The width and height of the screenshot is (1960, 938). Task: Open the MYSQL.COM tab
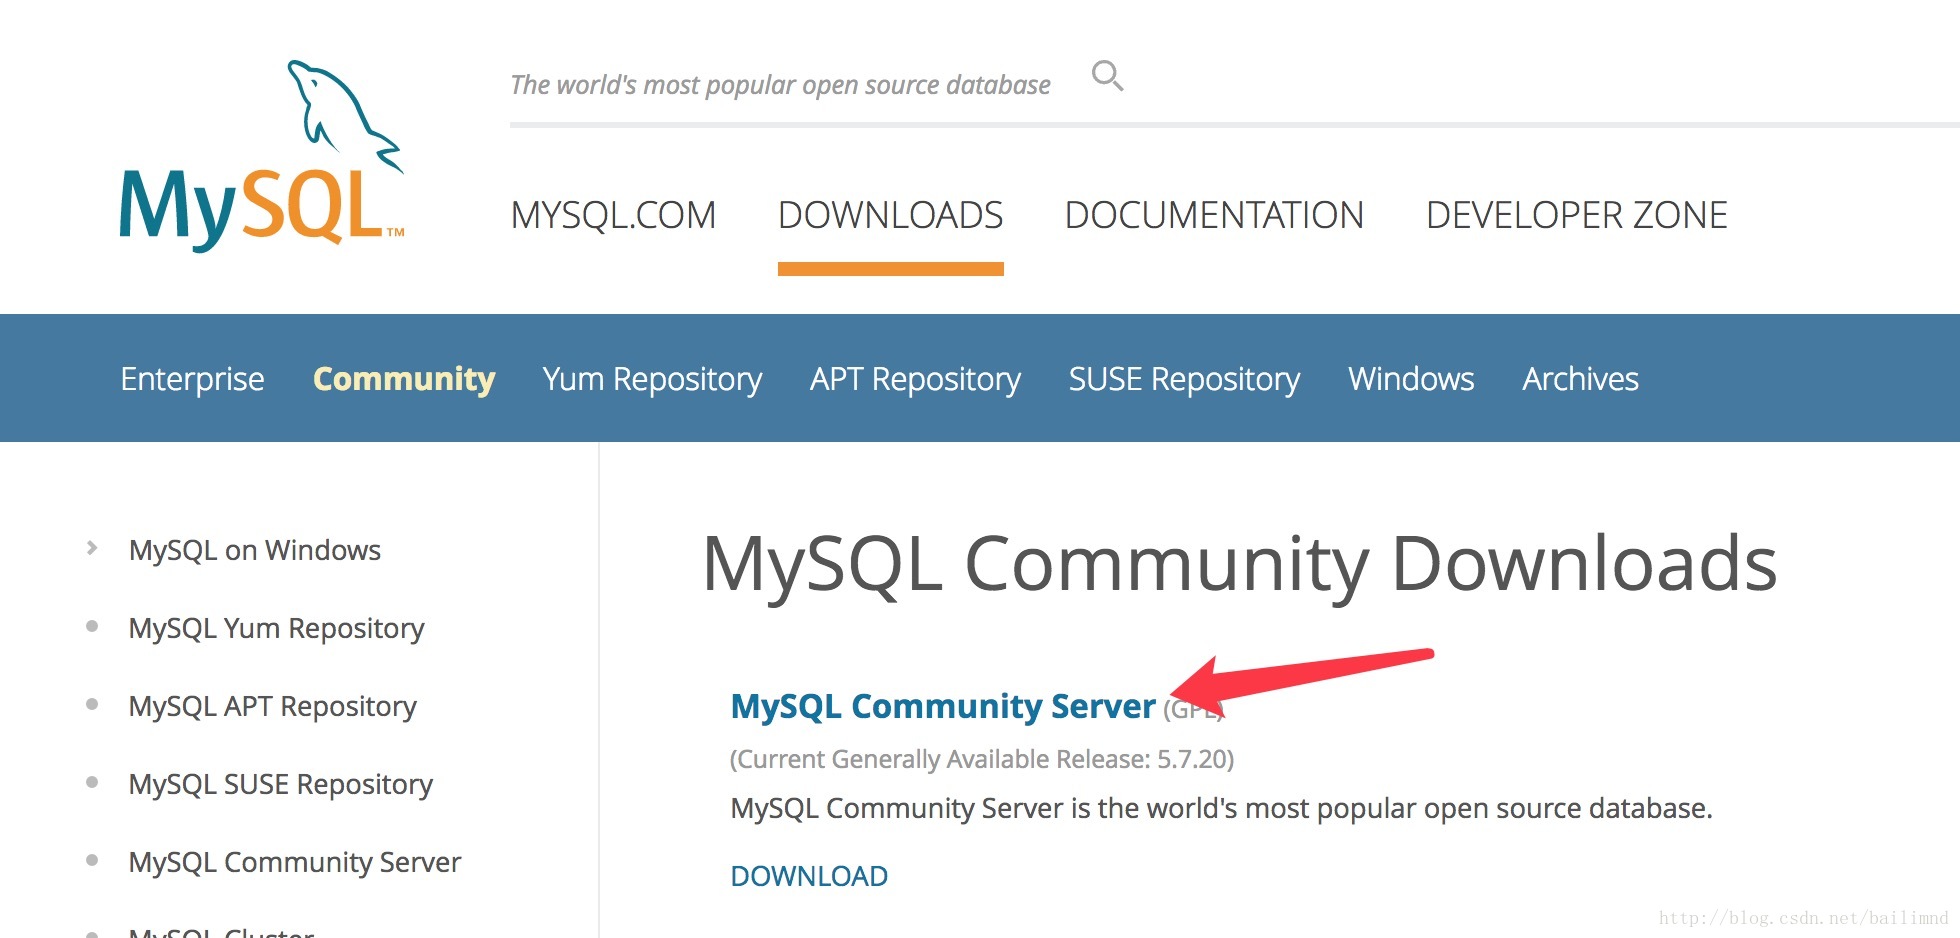coord(613,215)
